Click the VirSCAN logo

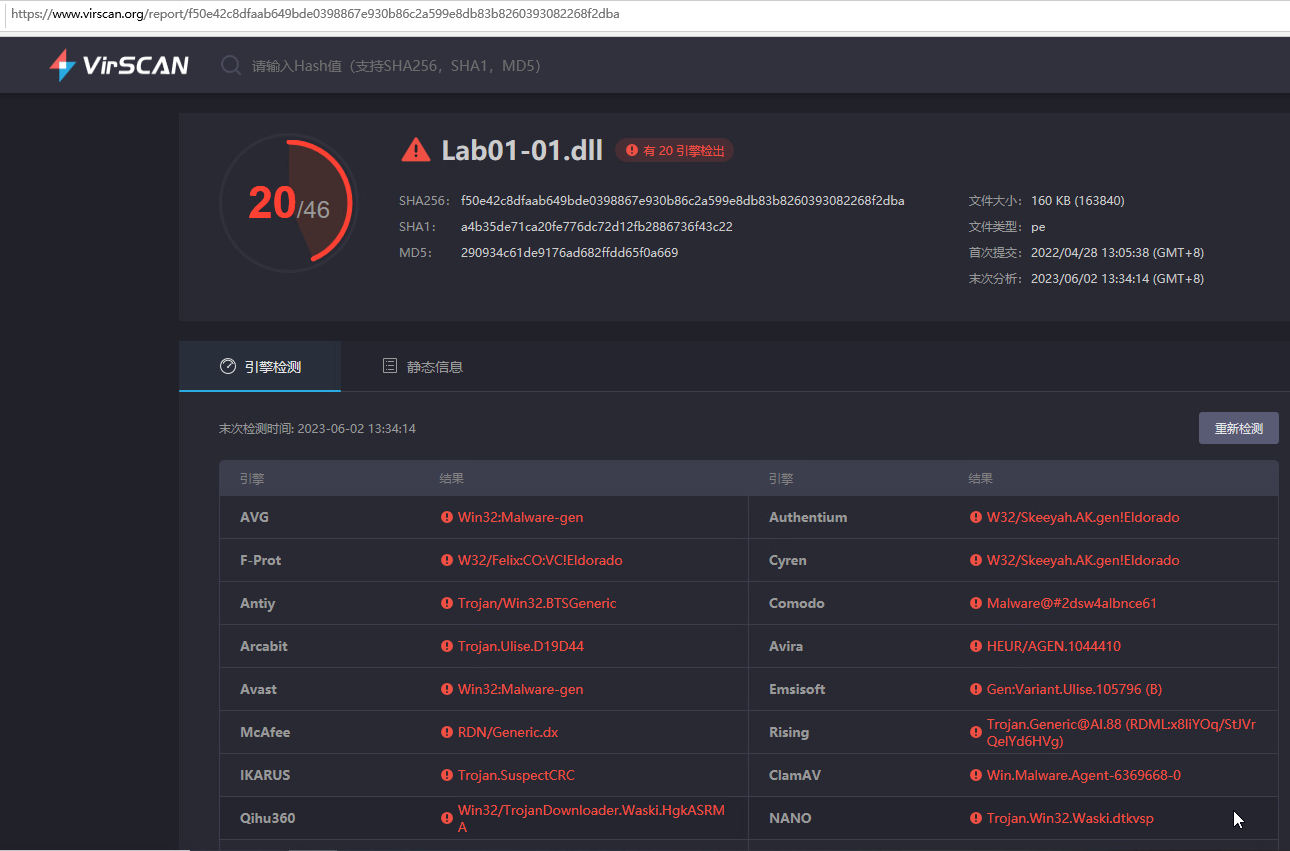[x=118, y=65]
